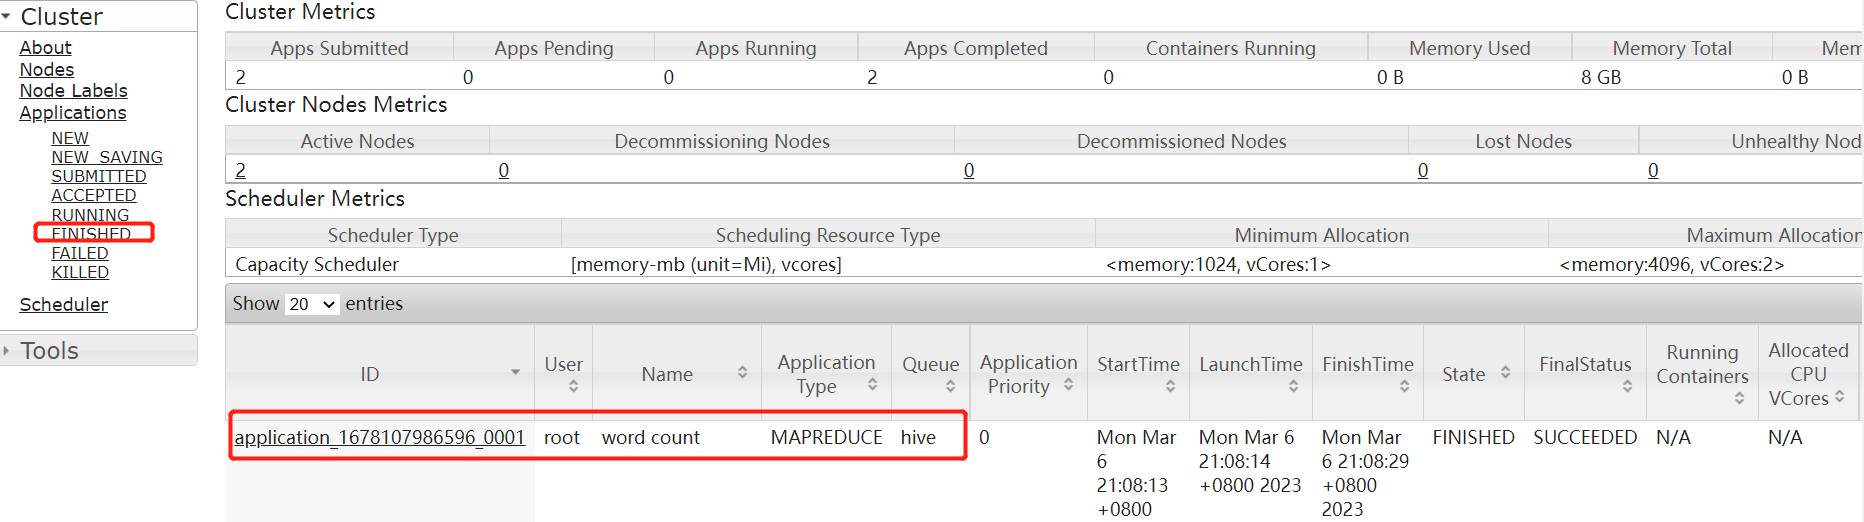1864x522 pixels.
Task: Select the 'hive' queue cell
Action: point(918,437)
